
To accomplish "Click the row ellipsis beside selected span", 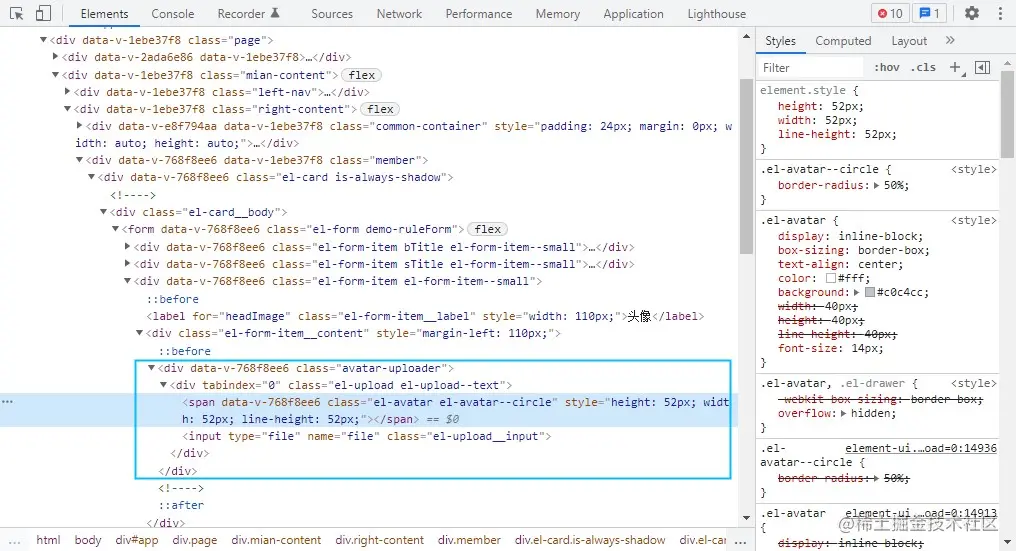I will [7, 402].
